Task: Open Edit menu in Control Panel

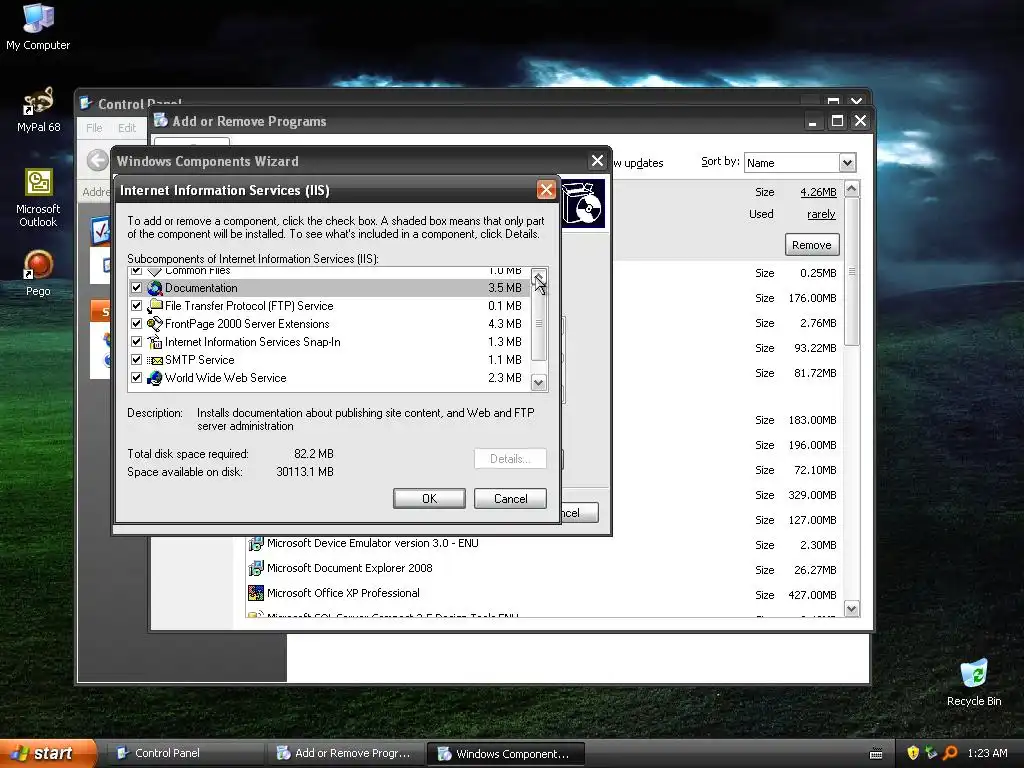Action: point(127,128)
